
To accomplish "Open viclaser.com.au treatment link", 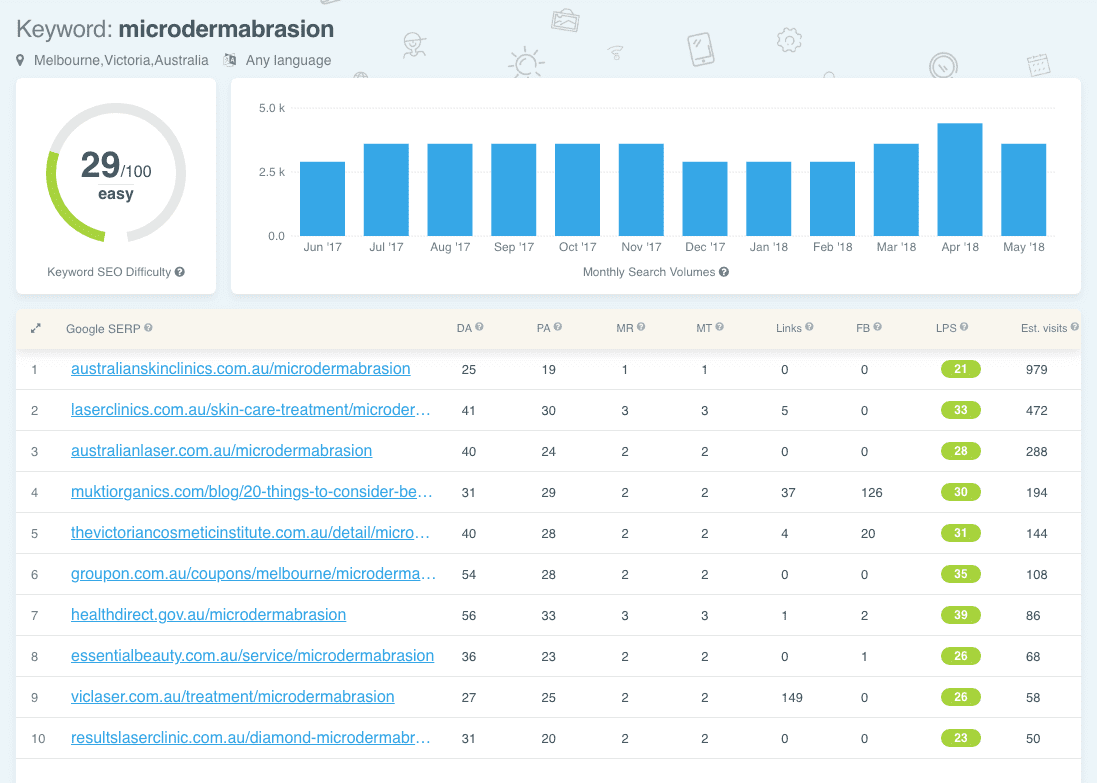I will (x=232, y=697).
